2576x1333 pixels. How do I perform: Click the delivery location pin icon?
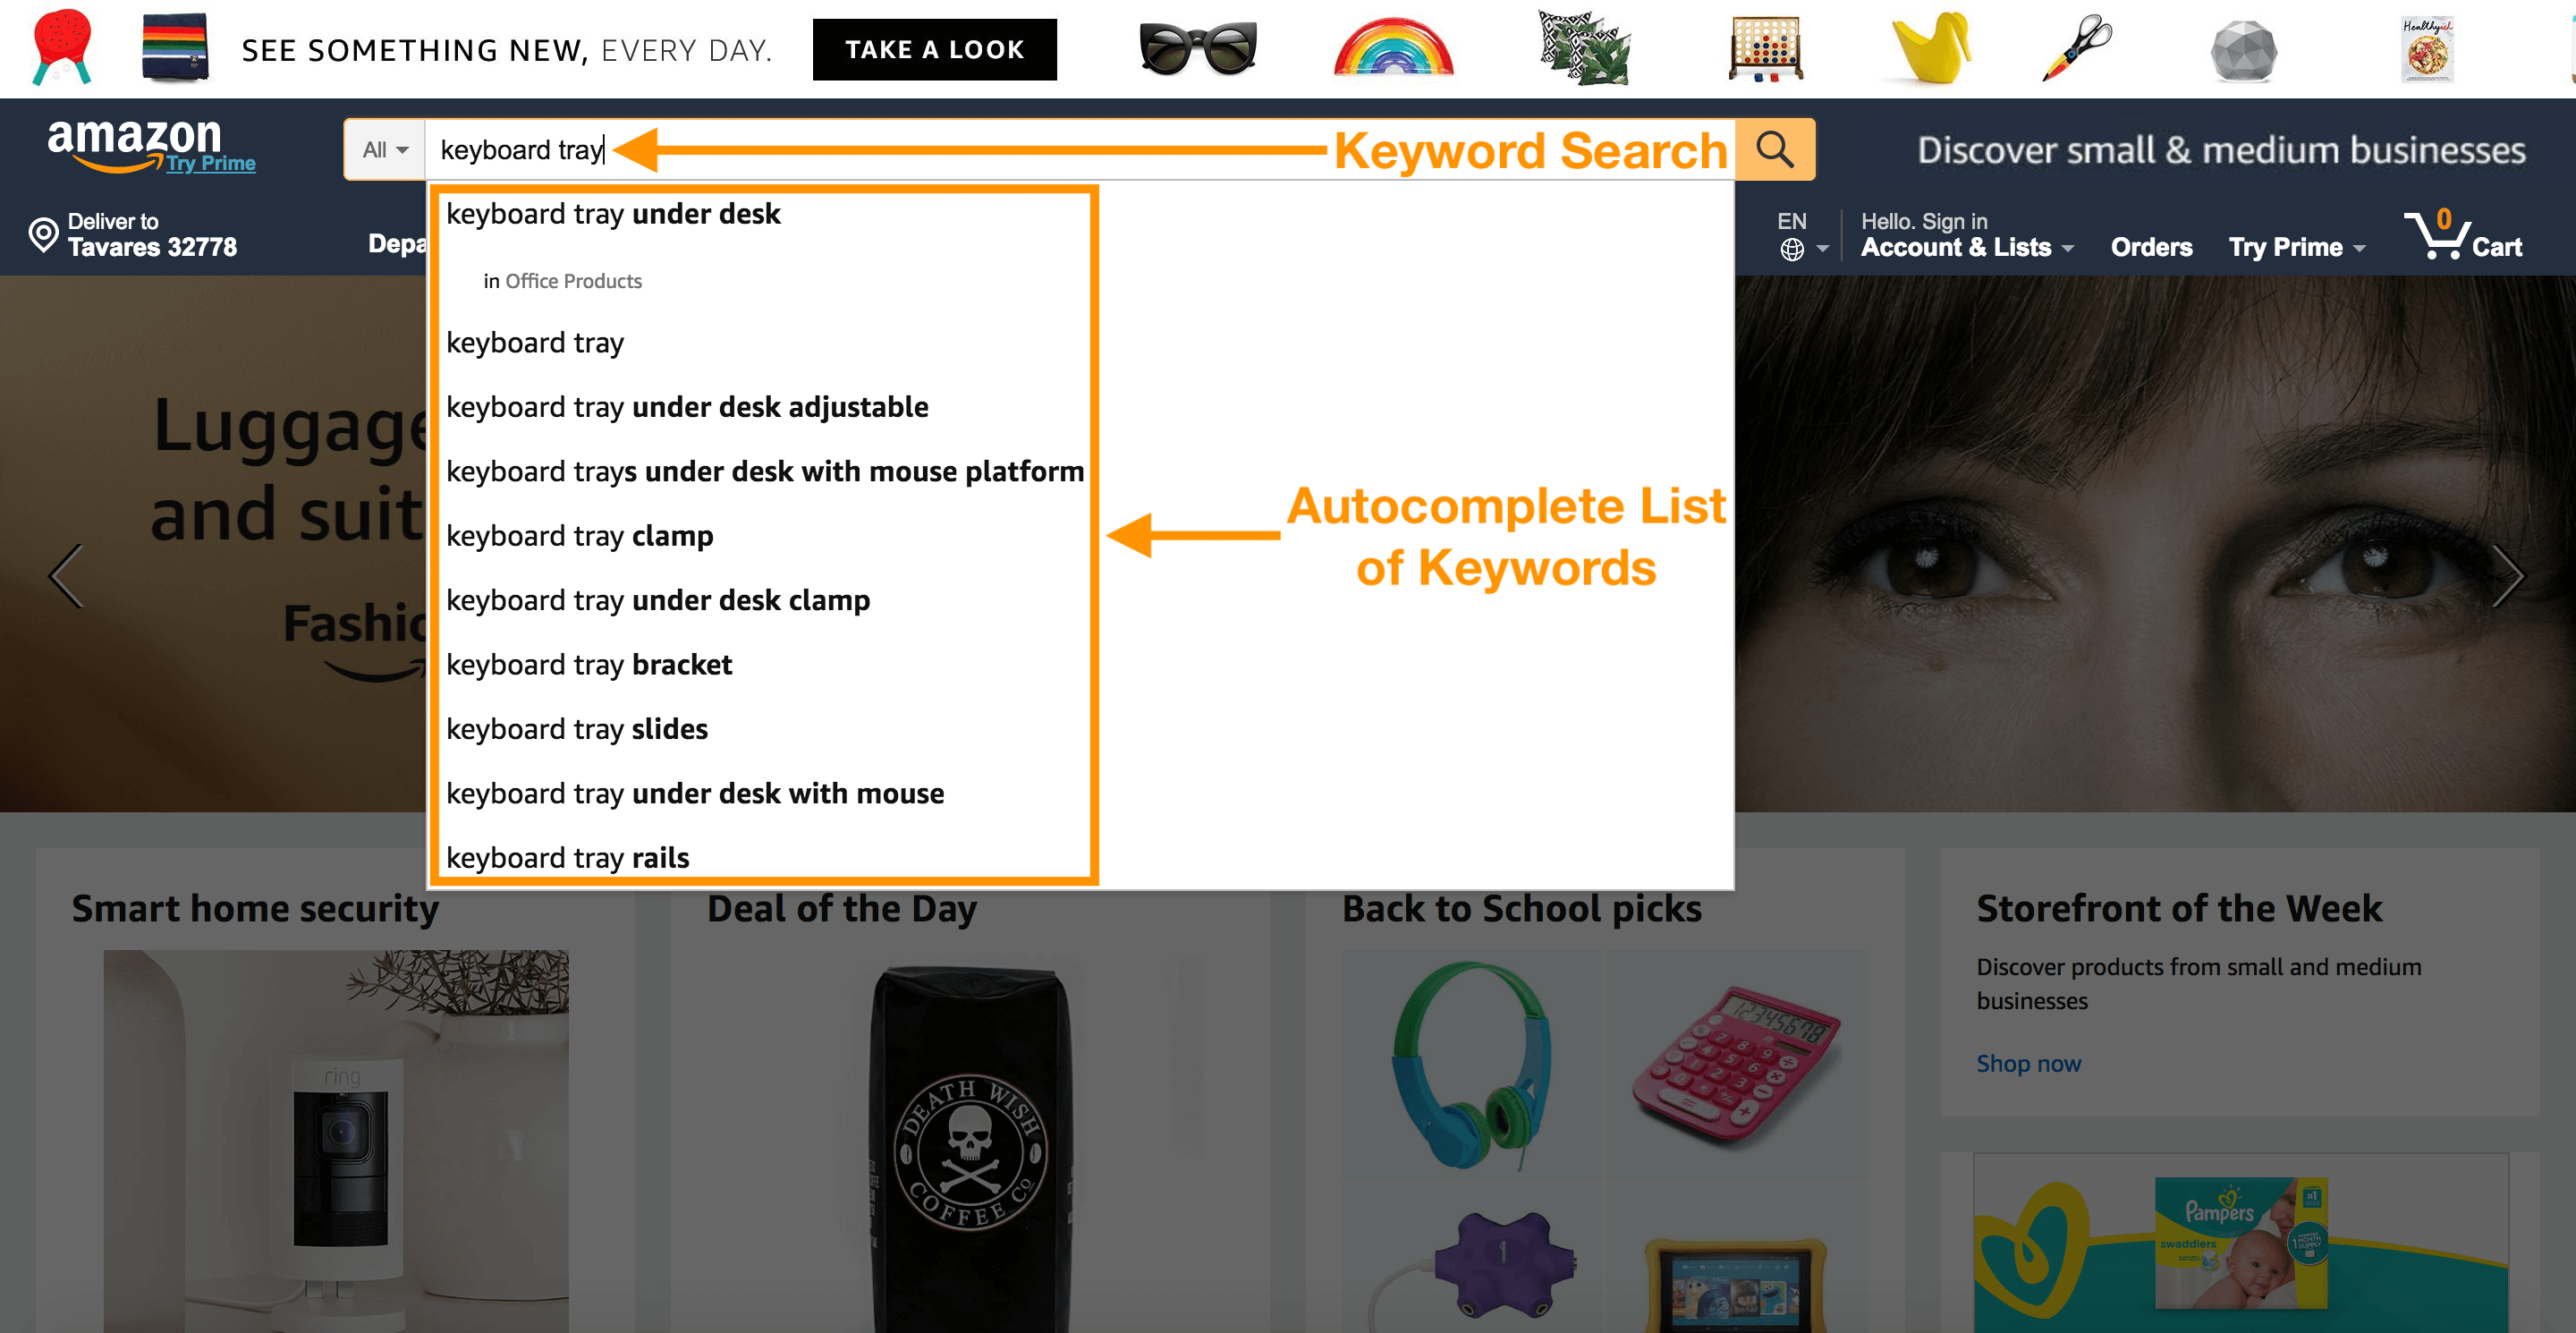43,235
